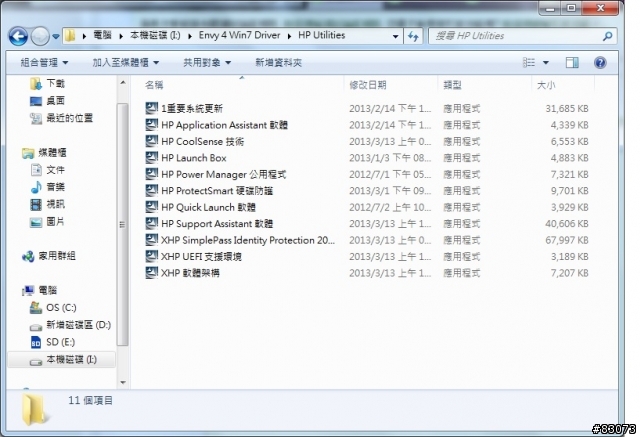Select the HP ProtectSmart 硬碟防護 icon
Screen dimensions: 640x437
coord(151,191)
